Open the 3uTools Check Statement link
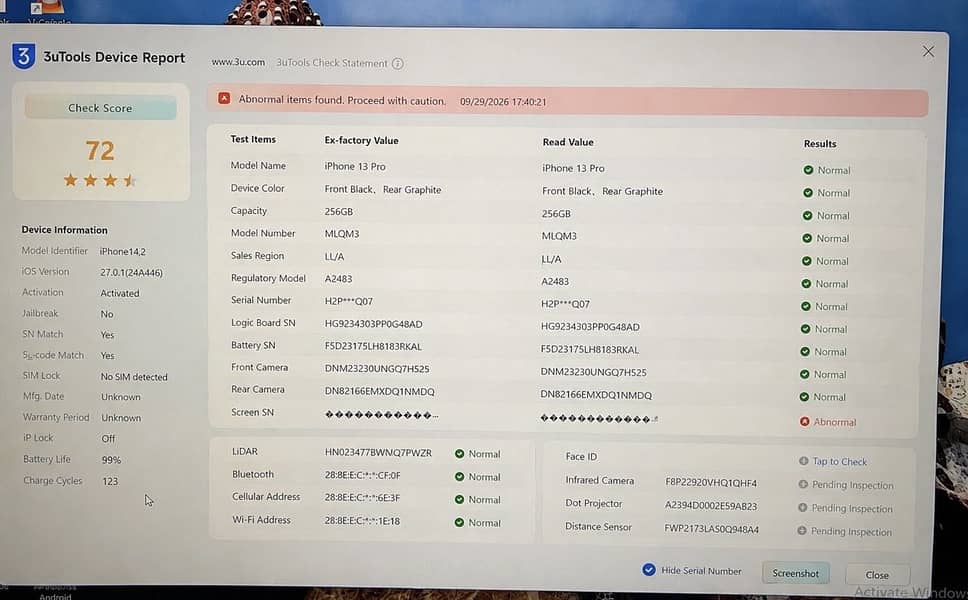The width and height of the screenshot is (968, 600). pyautogui.click(x=332, y=63)
